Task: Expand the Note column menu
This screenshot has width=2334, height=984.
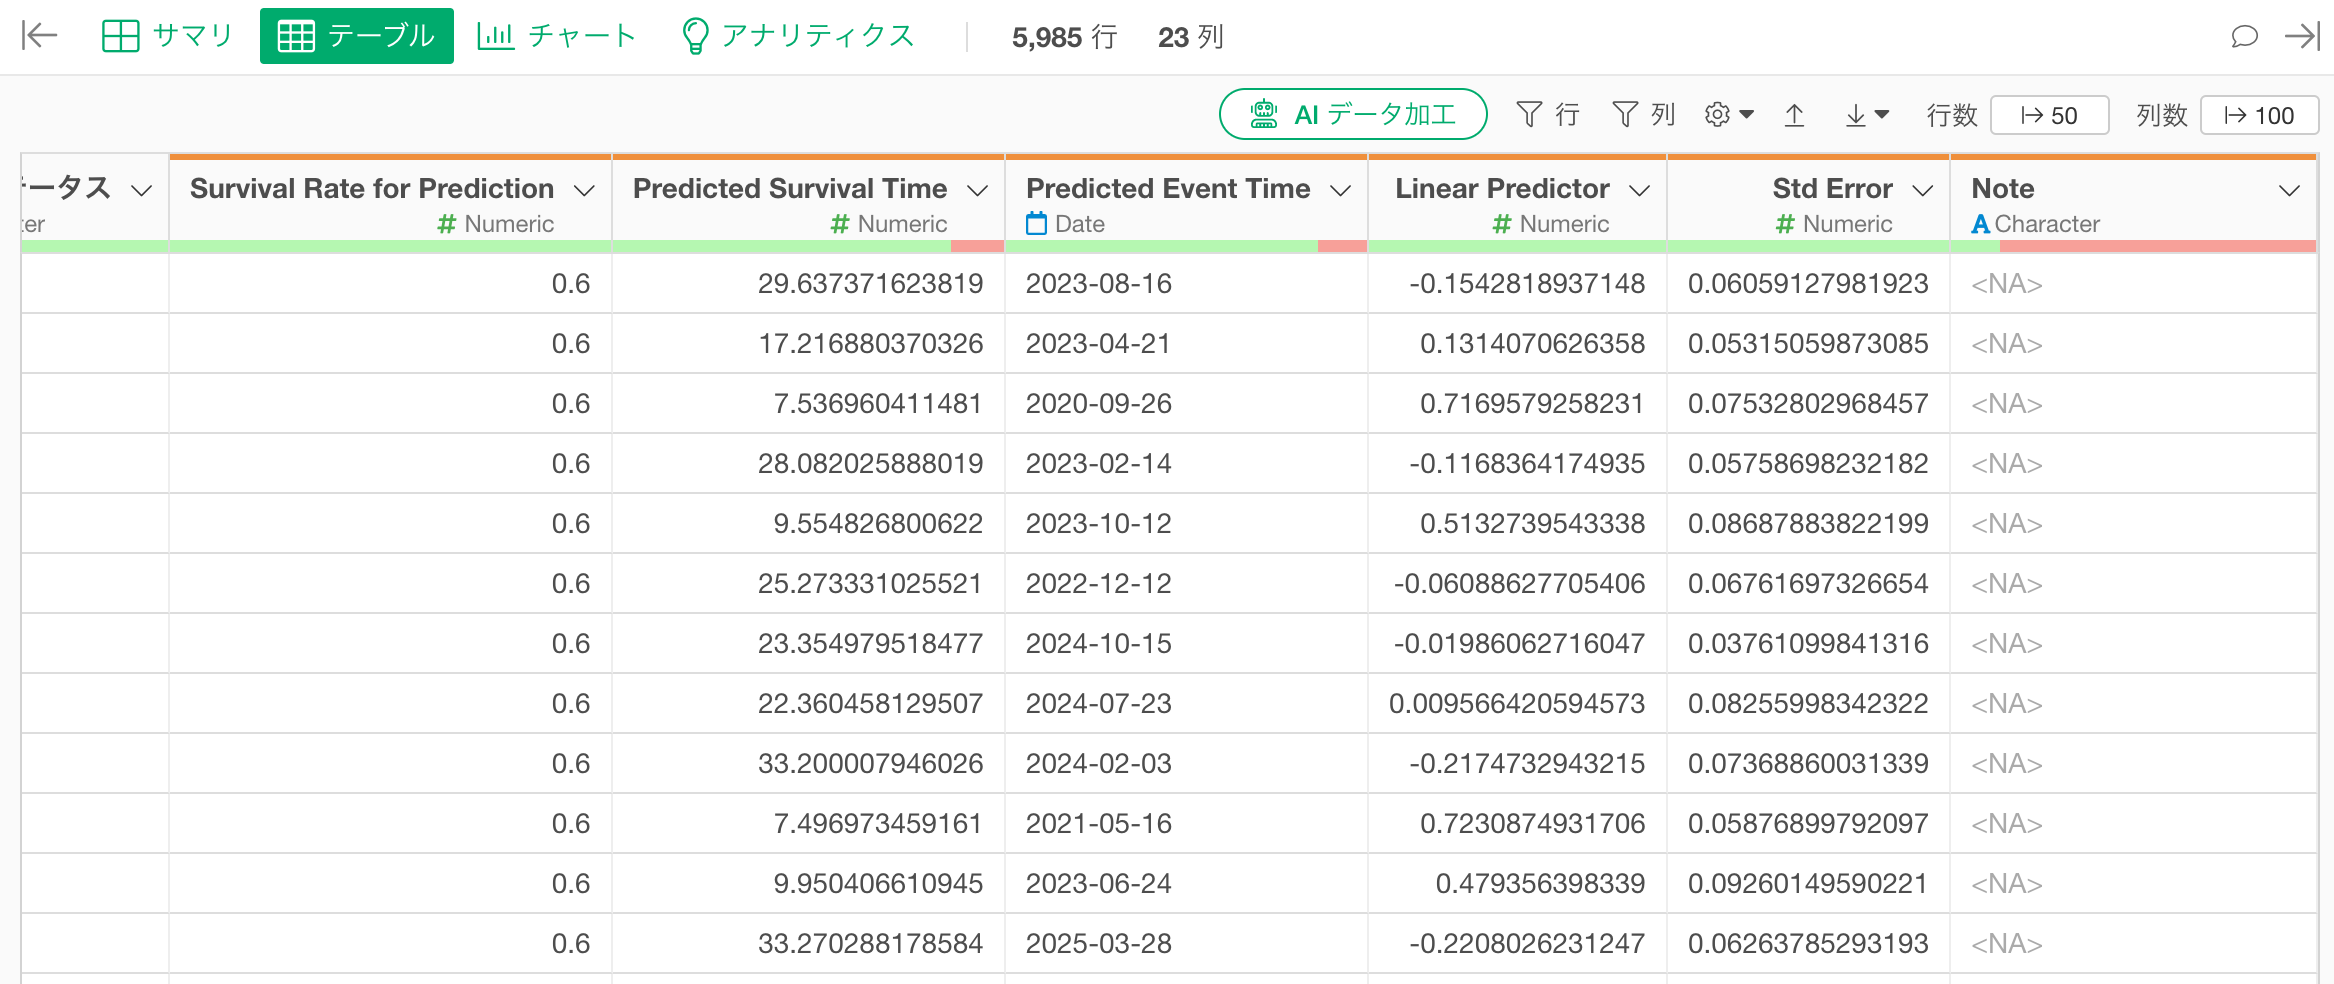Action: tap(2289, 190)
